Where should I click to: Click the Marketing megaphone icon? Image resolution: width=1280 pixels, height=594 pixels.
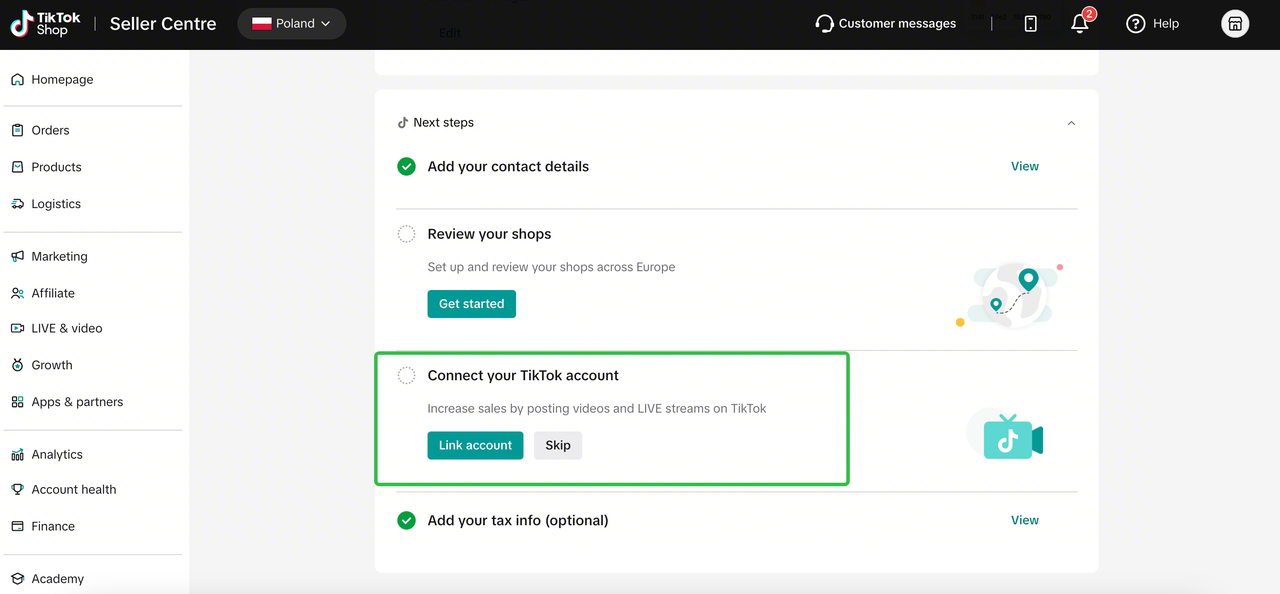(17, 257)
